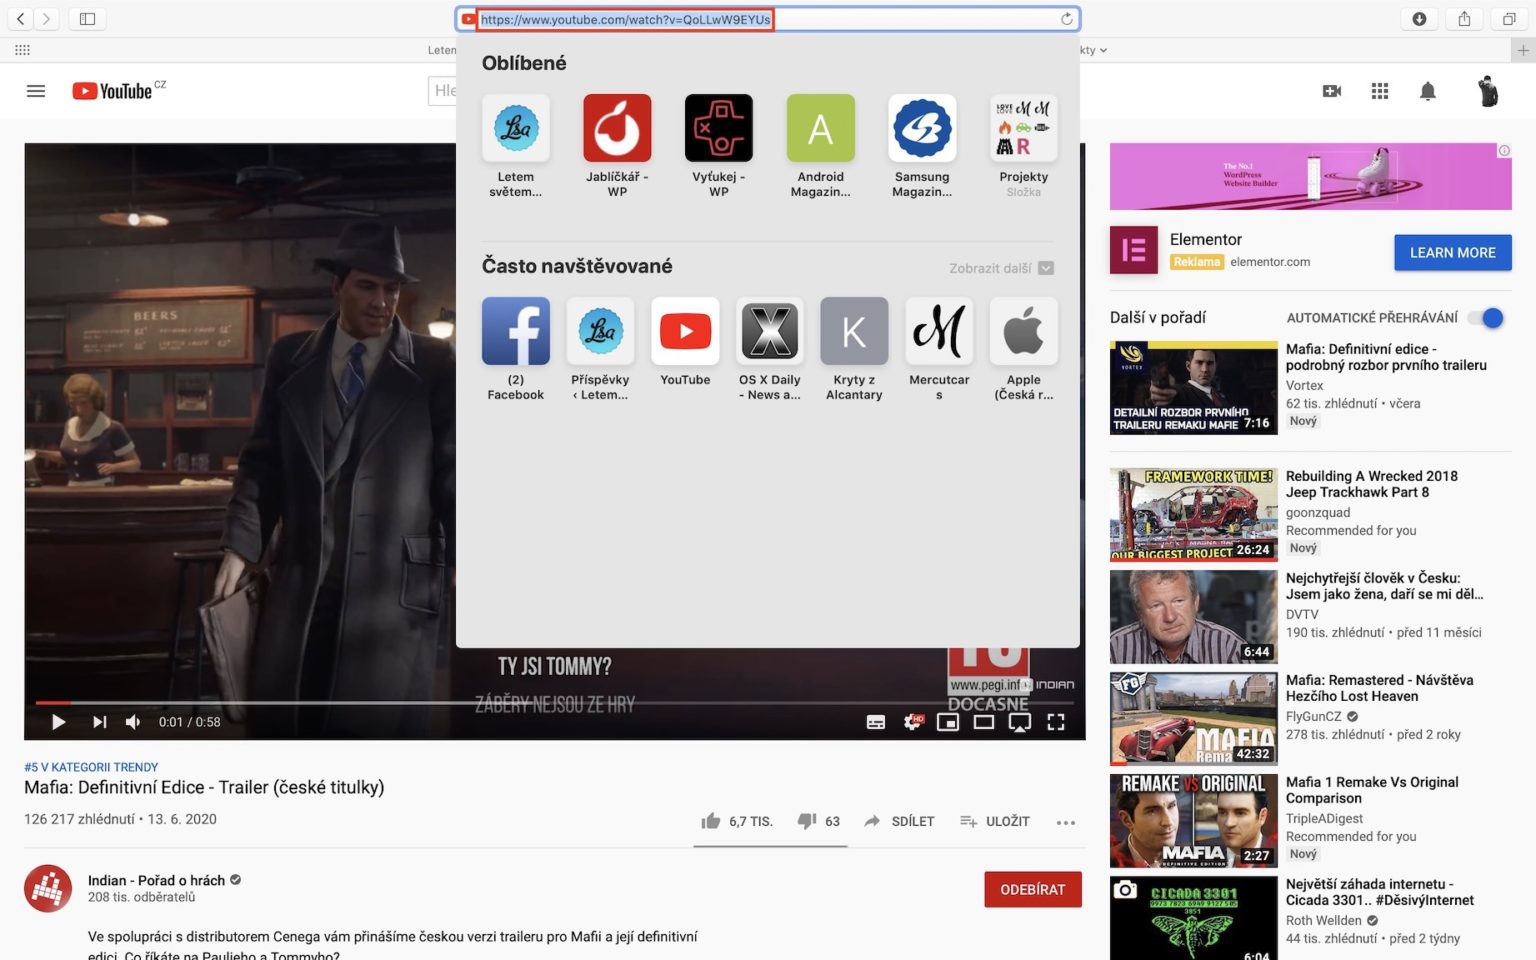Switch to theater mode
1536x960 pixels.
984,722
